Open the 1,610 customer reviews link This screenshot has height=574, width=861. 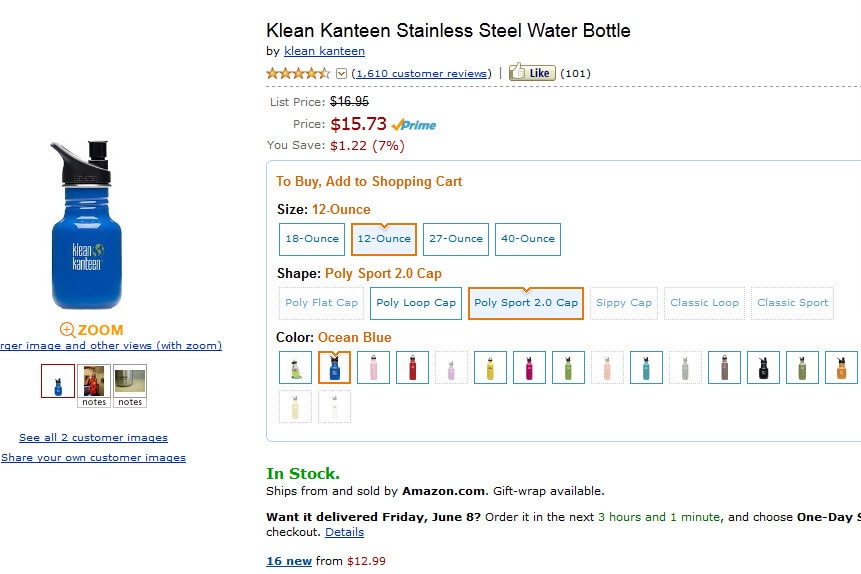(x=422, y=73)
